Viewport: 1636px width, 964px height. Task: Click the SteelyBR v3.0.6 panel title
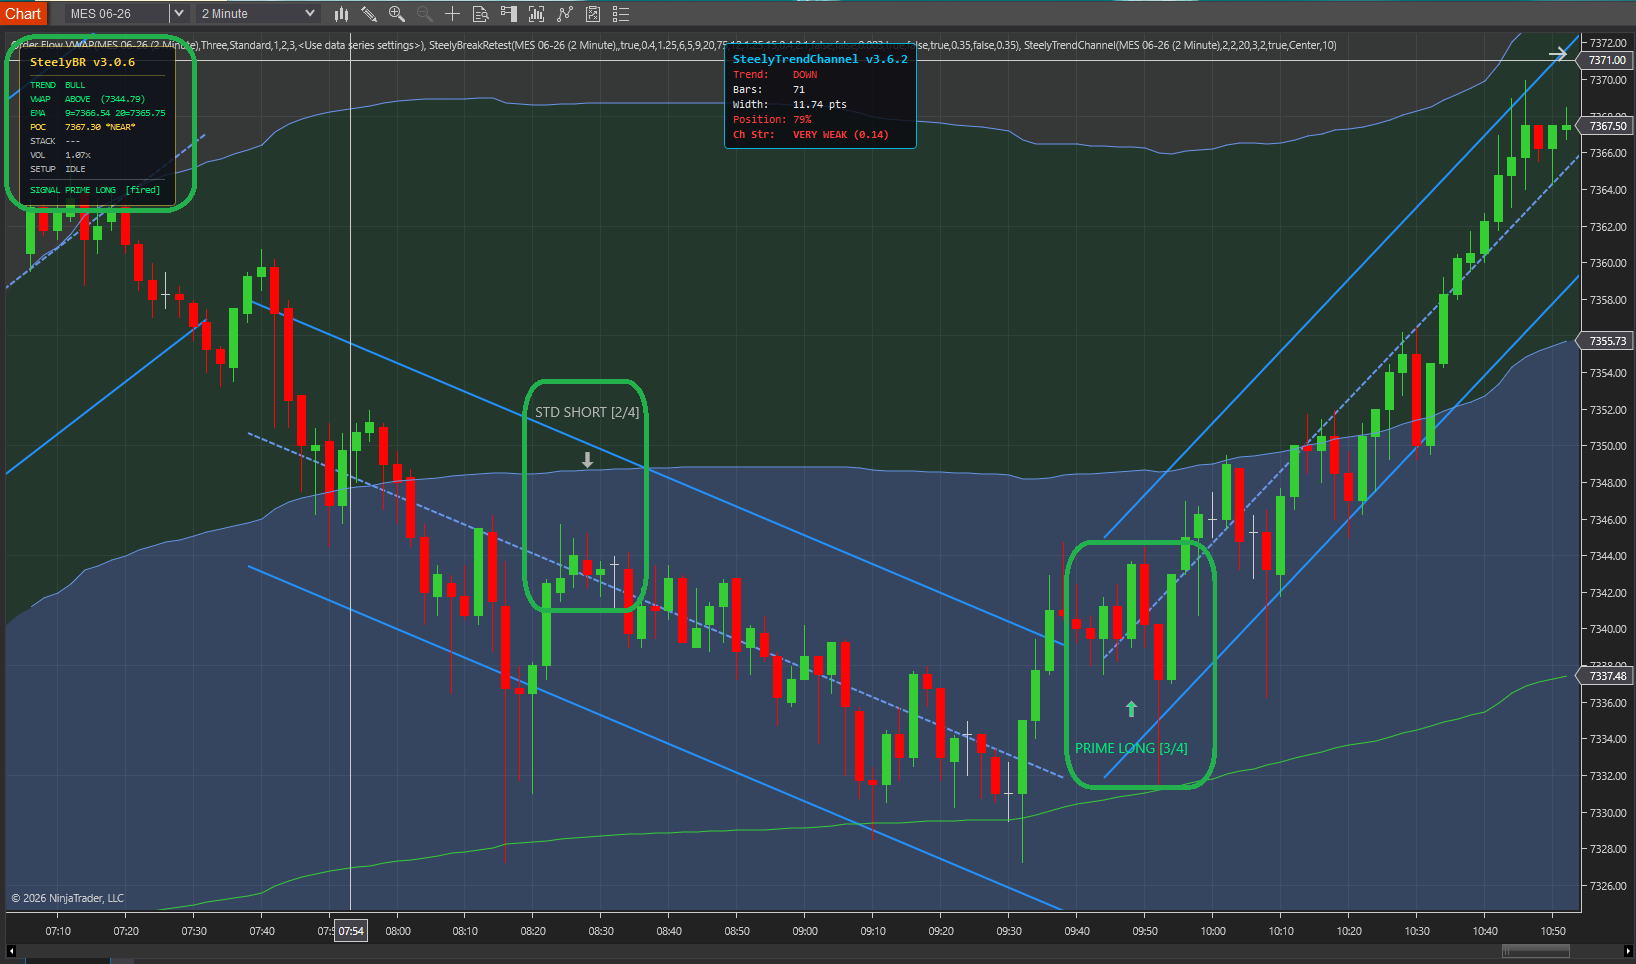tap(82, 62)
